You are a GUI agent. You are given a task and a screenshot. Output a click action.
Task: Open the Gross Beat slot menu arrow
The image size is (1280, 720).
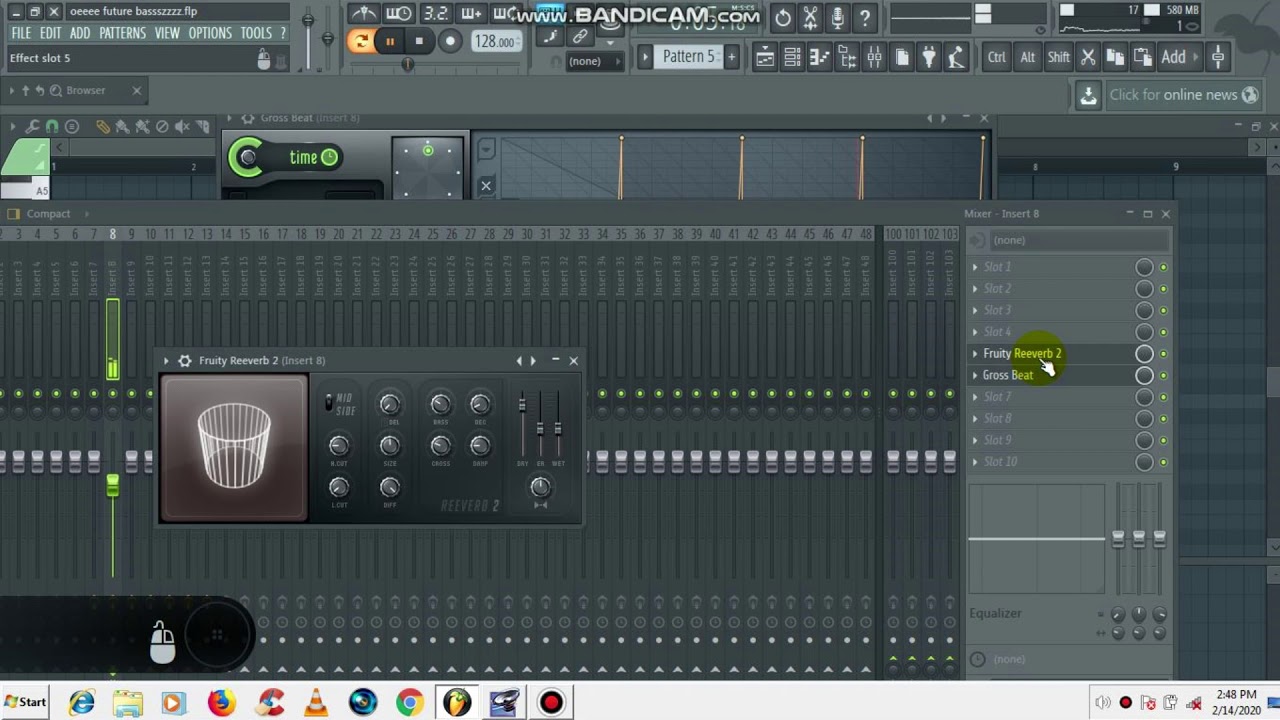pyautogui.click(x=975, y=376)
